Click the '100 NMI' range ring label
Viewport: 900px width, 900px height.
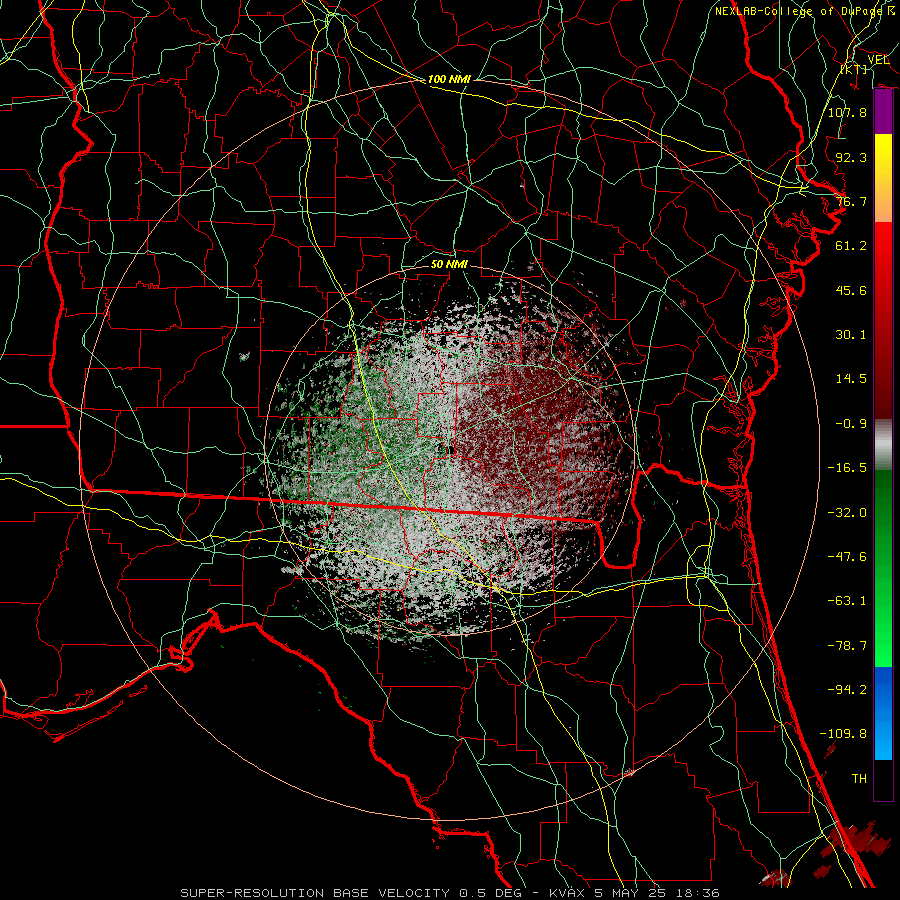pos(449,79)
